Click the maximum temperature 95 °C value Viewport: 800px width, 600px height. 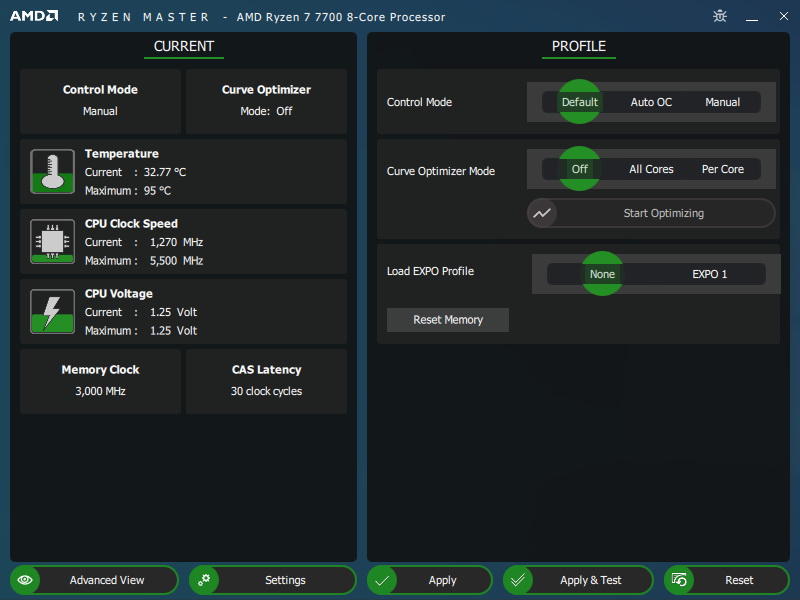pyautogui.click(x=157, y=191)
